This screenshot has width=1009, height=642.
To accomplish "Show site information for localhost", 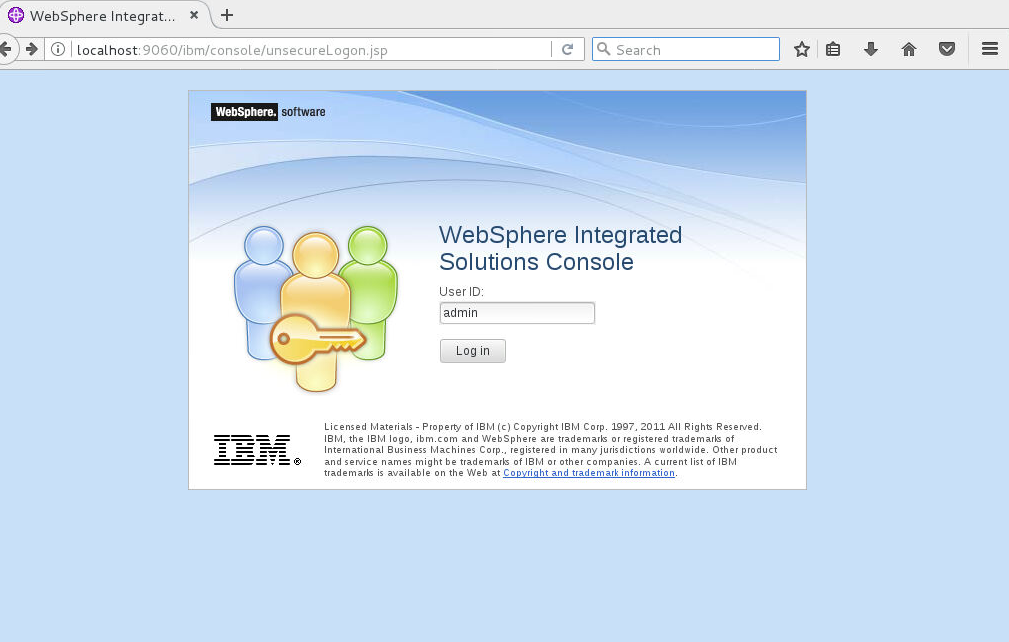I will point(58,50).
